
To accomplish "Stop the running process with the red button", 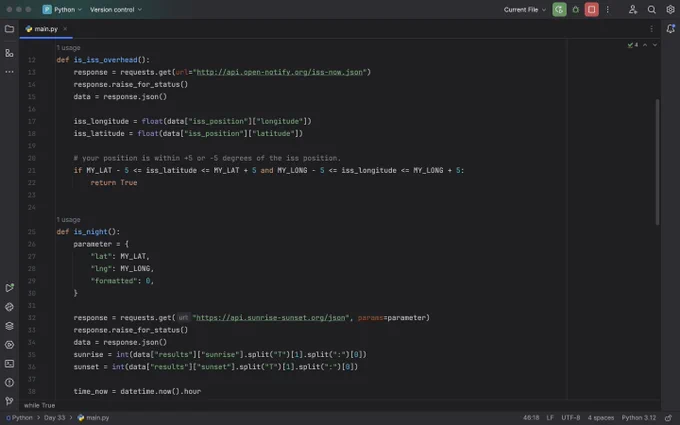I will [592, 10].
